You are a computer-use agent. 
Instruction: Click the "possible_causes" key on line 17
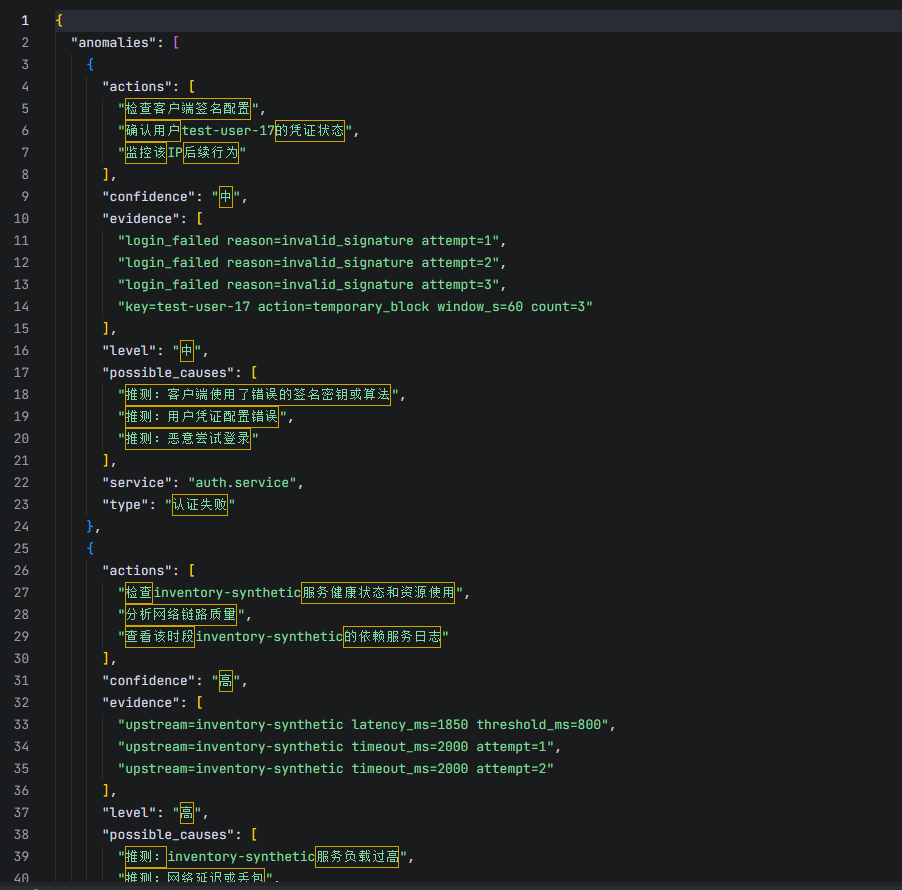point(168,373)
